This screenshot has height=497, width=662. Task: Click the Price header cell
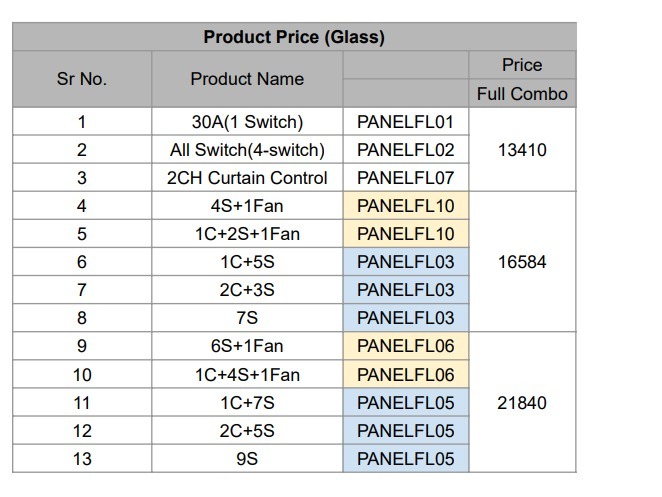pyautogui.click(x=522, y=65)
